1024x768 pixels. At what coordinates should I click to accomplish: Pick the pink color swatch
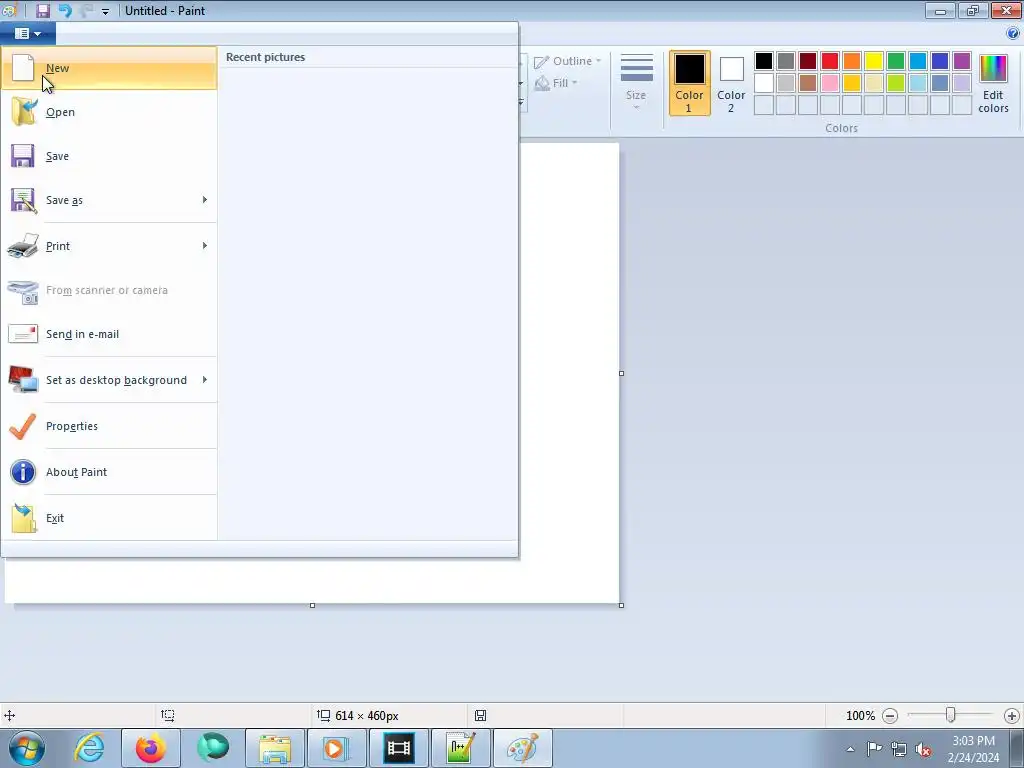[x=830, y=83]
